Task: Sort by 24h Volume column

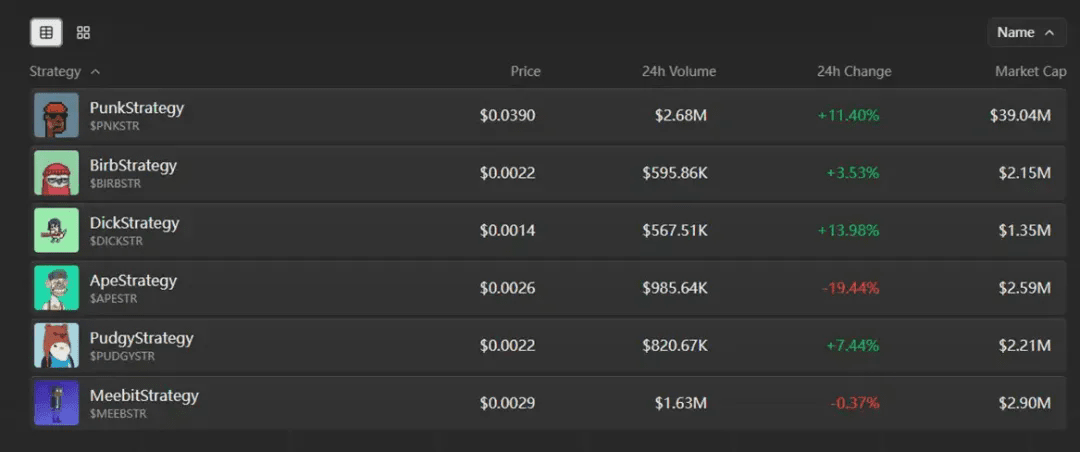Action: click(x=679, y=72)
